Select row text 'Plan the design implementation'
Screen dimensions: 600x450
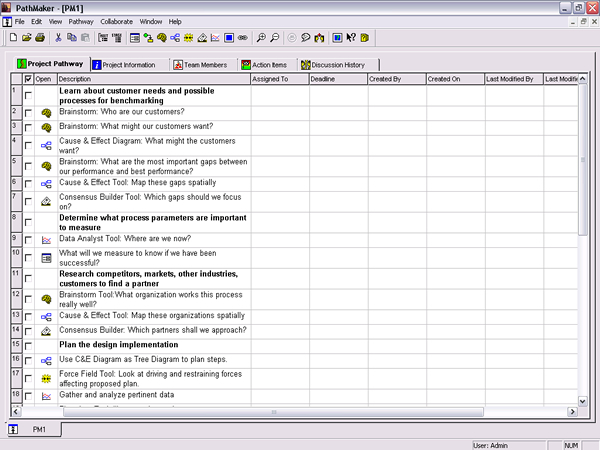(119, 345)
